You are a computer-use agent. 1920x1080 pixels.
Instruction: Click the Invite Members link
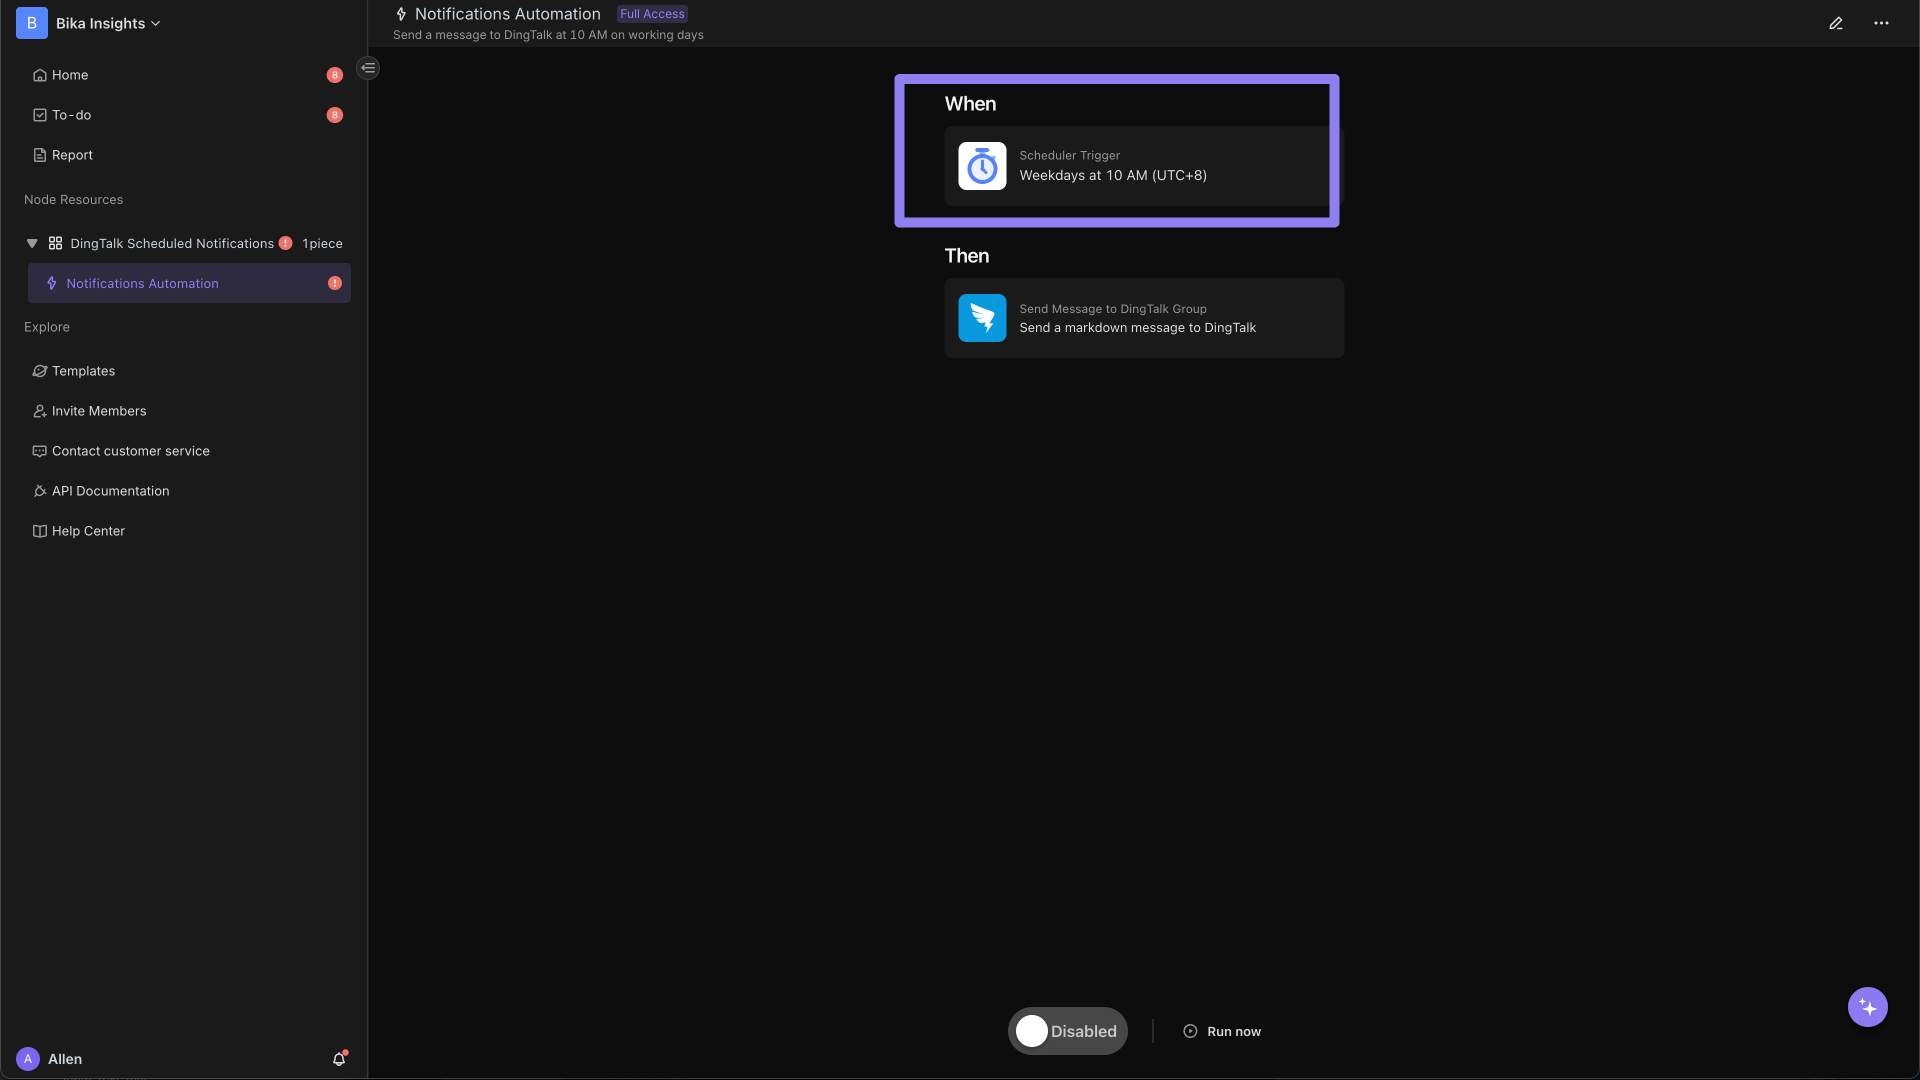coord(99,411)
